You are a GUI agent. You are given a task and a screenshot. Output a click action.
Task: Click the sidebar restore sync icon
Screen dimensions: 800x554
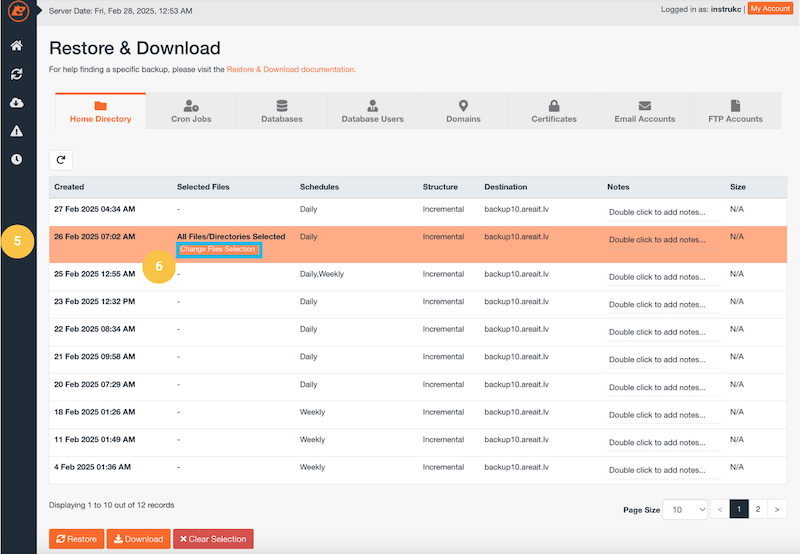pos(17,74)
